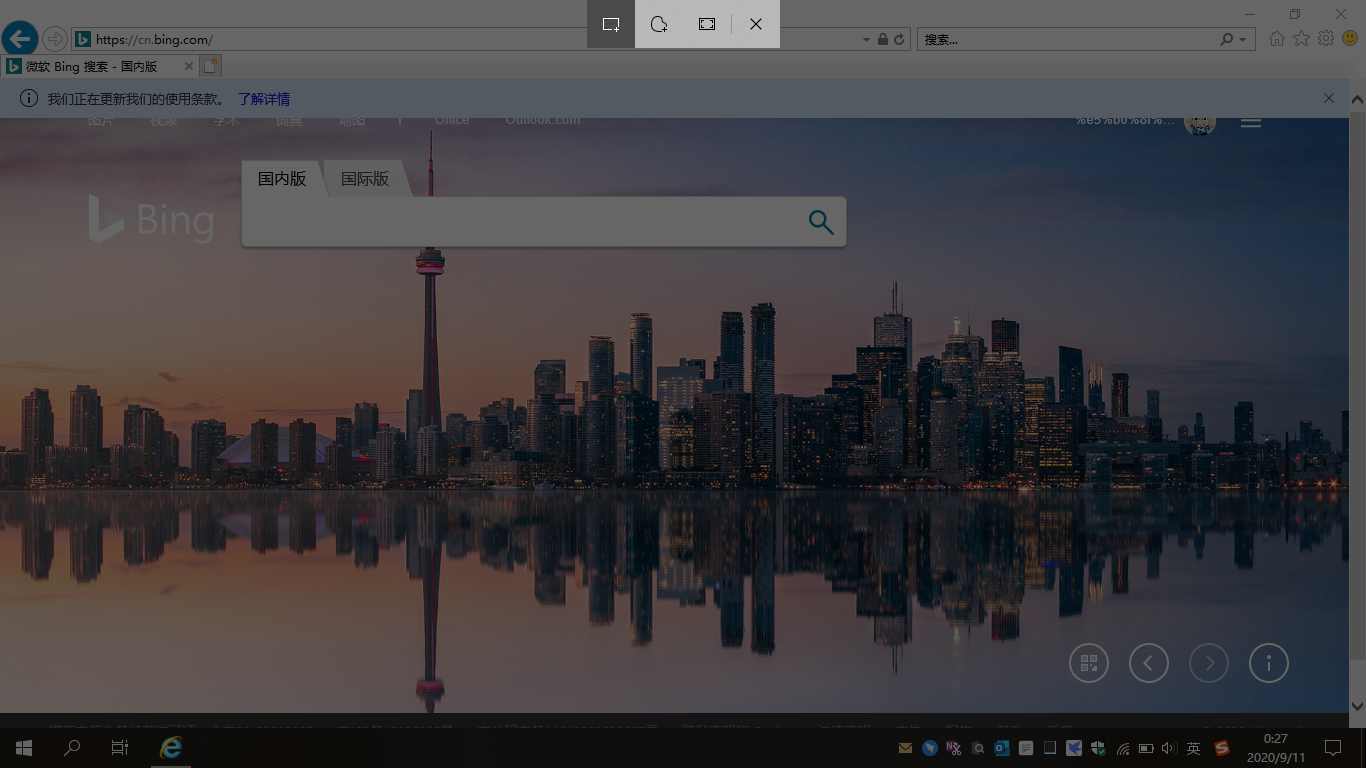Open taskbar search

[72, 748]
